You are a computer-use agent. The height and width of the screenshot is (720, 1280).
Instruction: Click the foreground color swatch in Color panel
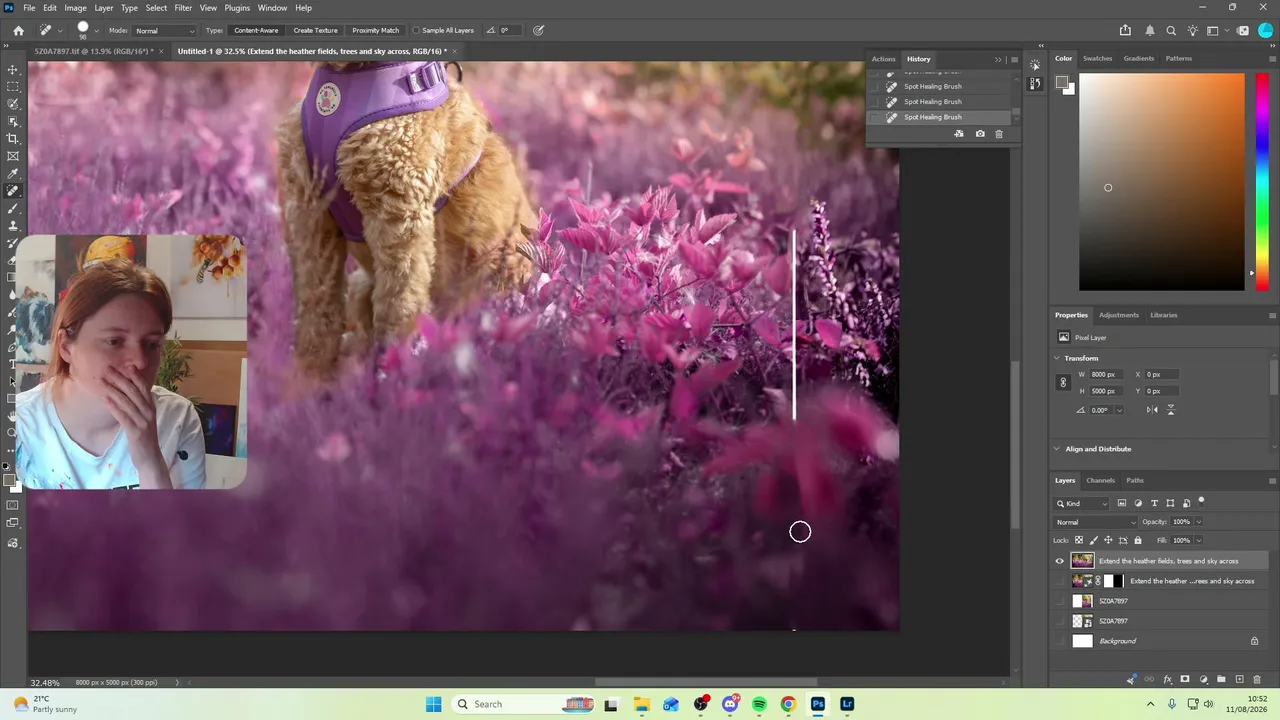pyautogui.click(x=1064, y=83)
